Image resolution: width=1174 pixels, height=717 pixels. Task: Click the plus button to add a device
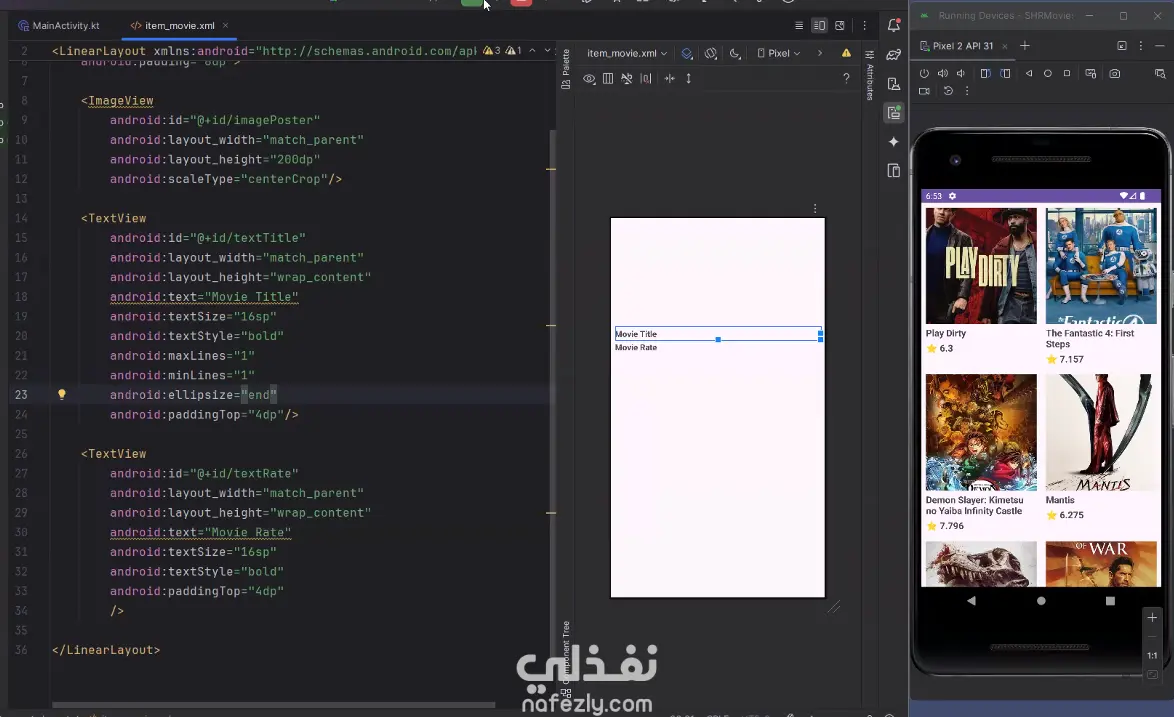[1025, 45]
